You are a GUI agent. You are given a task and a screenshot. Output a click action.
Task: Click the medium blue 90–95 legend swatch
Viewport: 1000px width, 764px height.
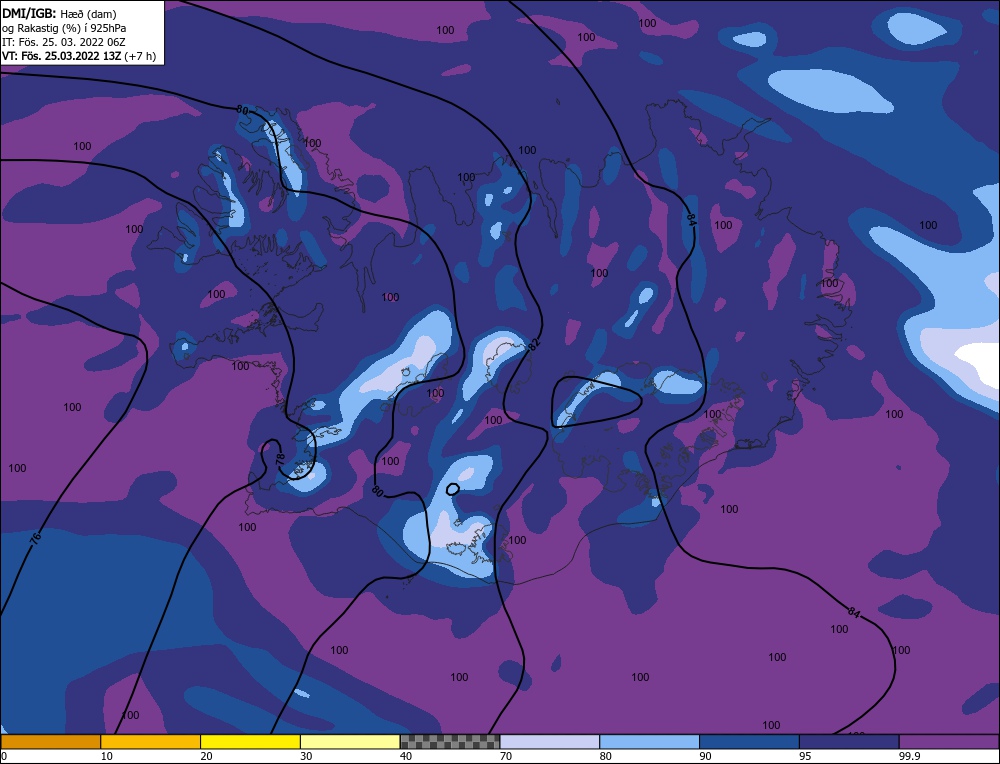pyautogui.click(x=749, y=742)
